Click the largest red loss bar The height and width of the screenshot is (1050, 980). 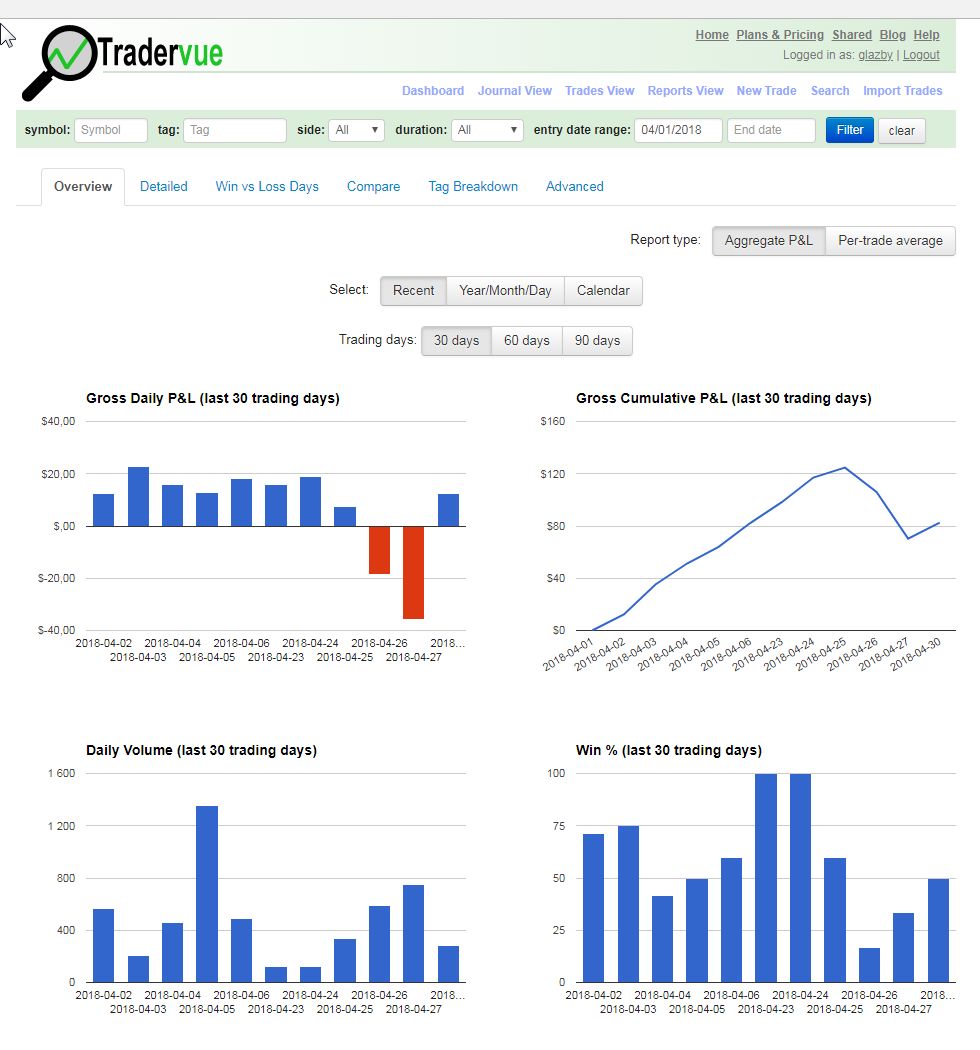(x=413, y=572)
